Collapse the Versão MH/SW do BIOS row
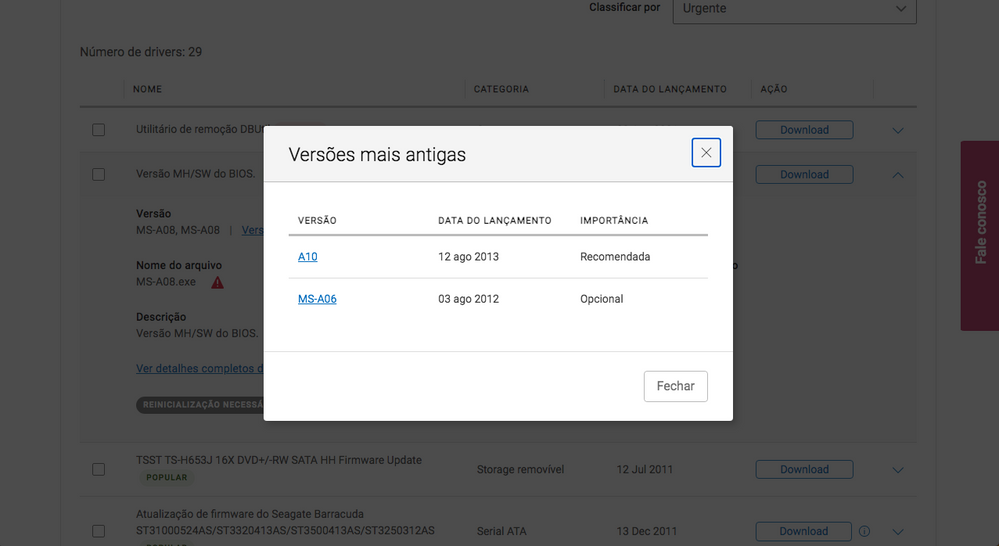The image size is (999, 546). pos(897,175)
